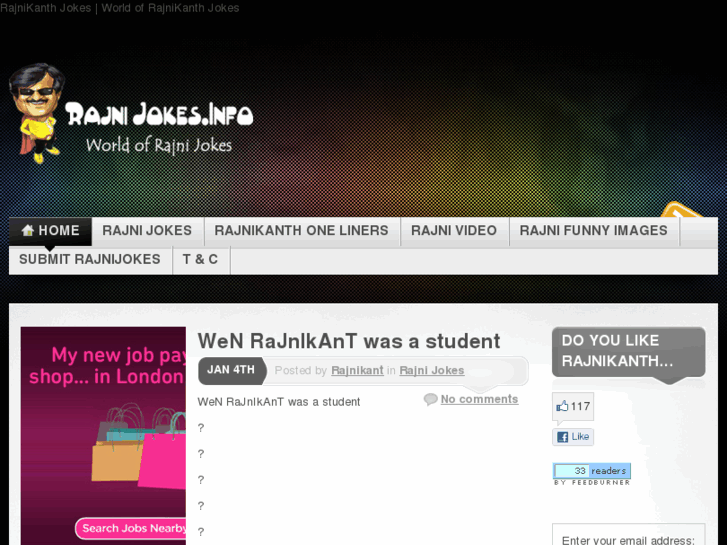Open the T & C menu item
The height and width of the screenshot is (545, 727).
point(200,259)
